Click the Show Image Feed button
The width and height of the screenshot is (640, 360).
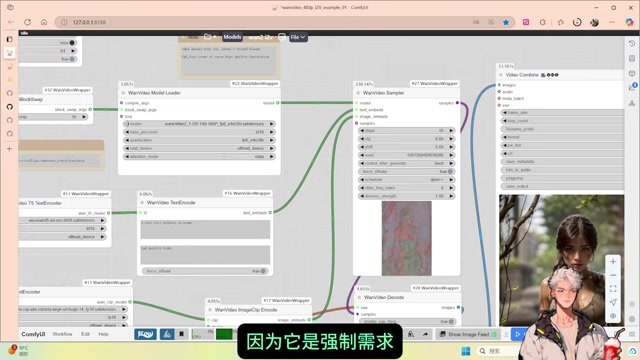468,334
